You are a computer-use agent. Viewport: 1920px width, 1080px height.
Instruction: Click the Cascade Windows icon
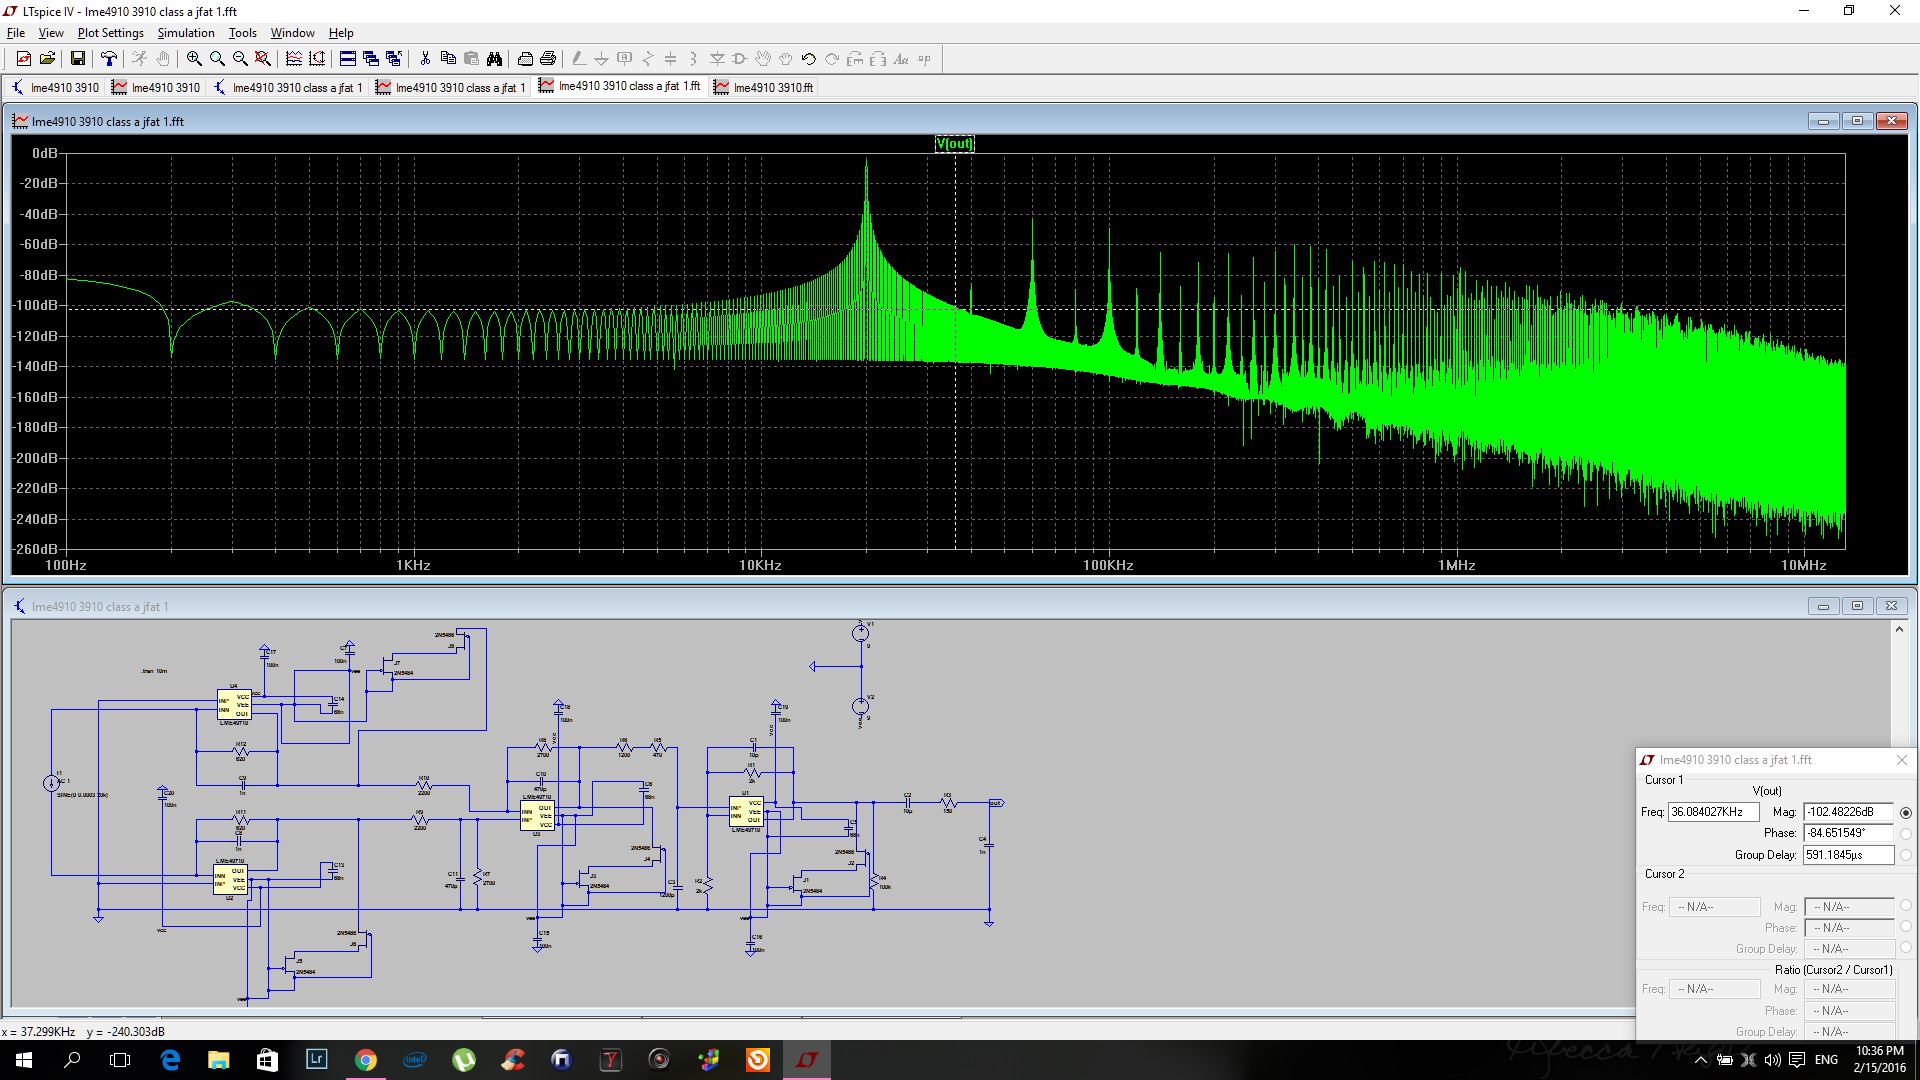(x=370, y=59)
